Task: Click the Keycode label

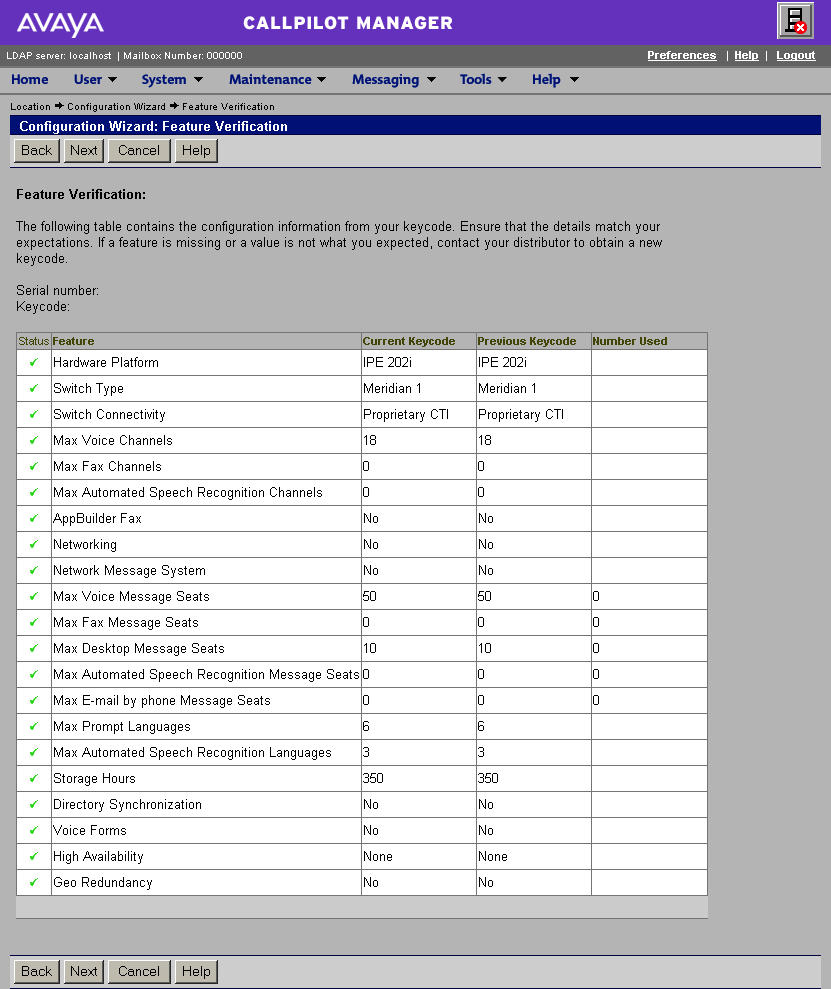Action: pos(43,307)
